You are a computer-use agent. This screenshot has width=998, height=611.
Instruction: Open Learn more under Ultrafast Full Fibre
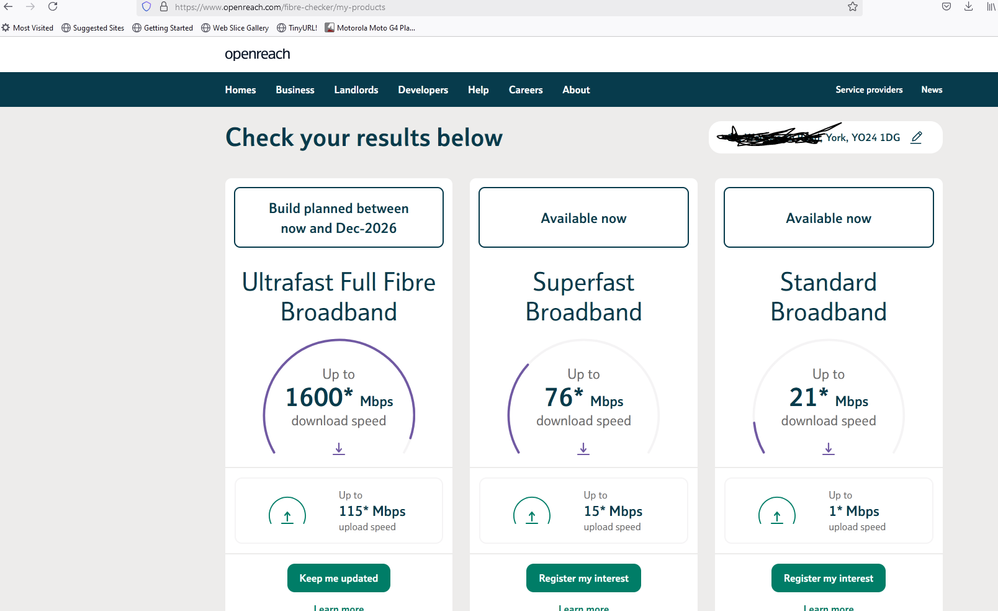pyautogui.click(x=338, y=606)
